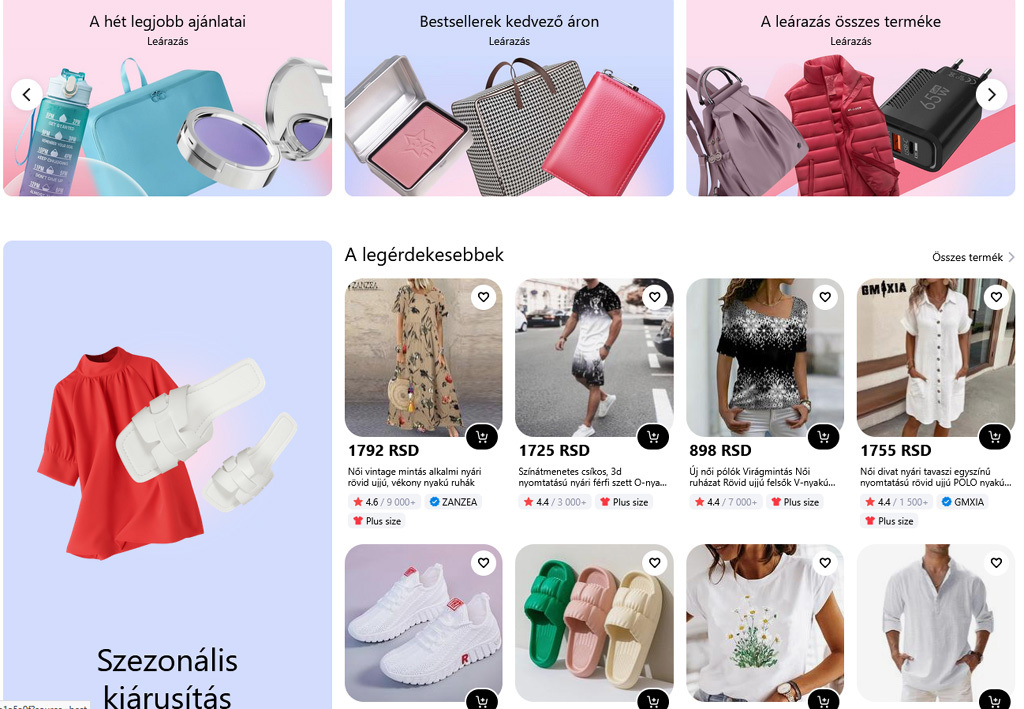This screenshot has width=1024, height=709.
Task: Favorite the white sneakers with heart icon
Action: pyautogui.click(x=483, y=563)
